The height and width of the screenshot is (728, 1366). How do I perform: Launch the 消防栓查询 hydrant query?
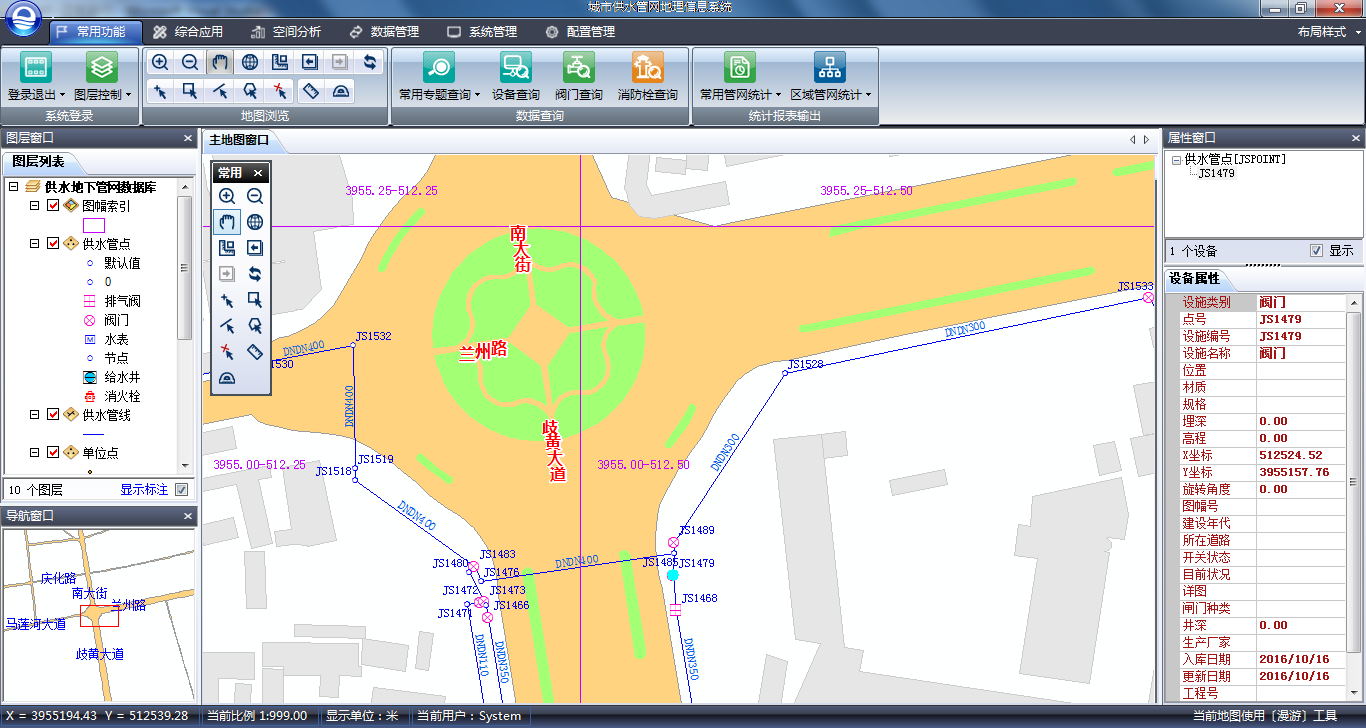tap(648, 77)
